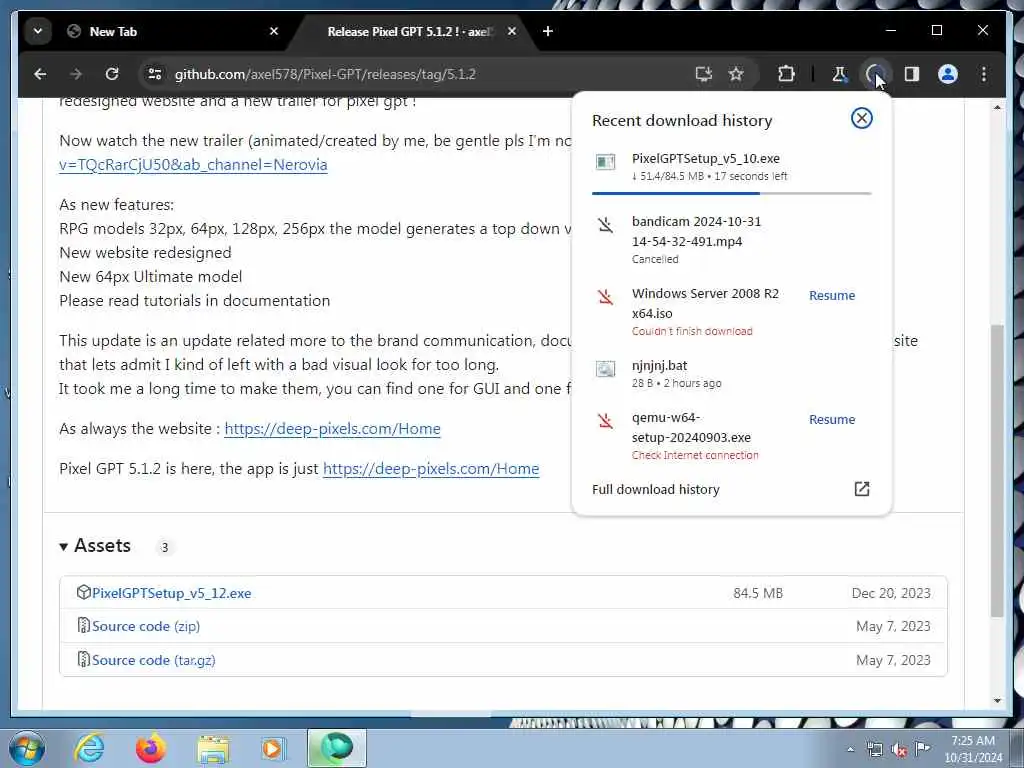Image resolution: width=1024 pixels, height=768 pixels.
Task: Open Chrome Labs flask icon
Action: pyautogui.click(x=839, y=74)
